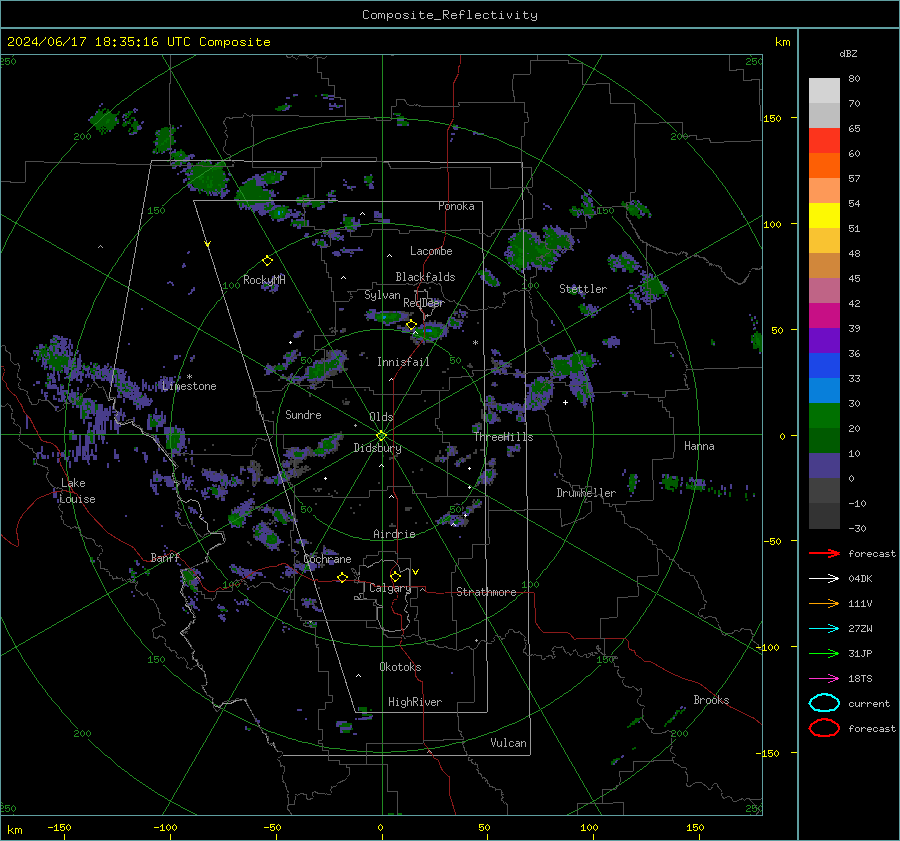Click the Strathmore city label
The width and height of the screenshot is (900, 841).
[x=486, y=592]
